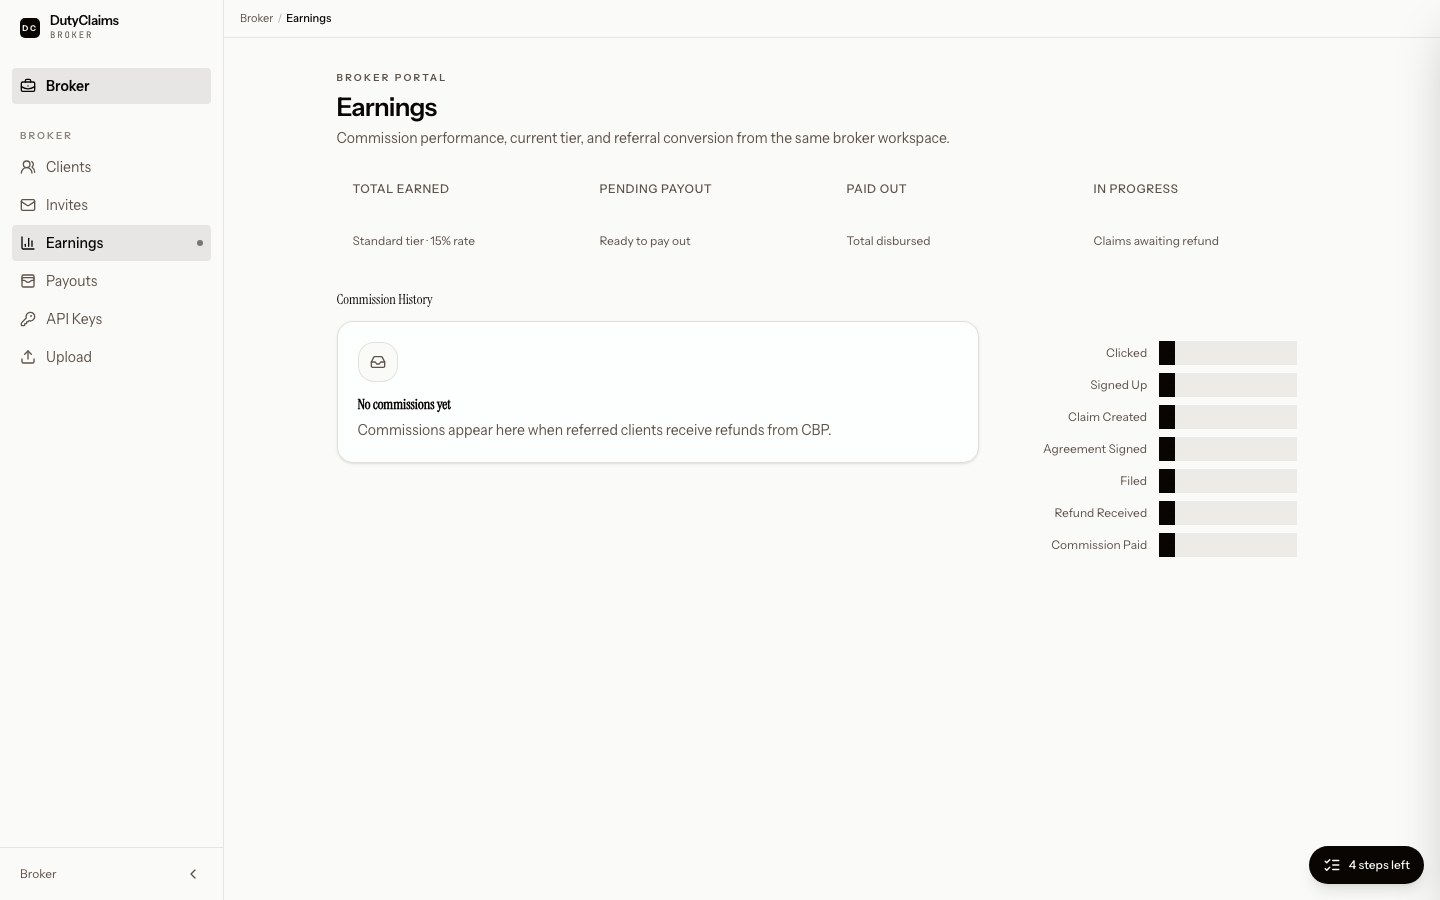Image resolution: width=1440 pixels, height=900 pixels.
Task: Open the API Keys page
Action: point(111,319)
